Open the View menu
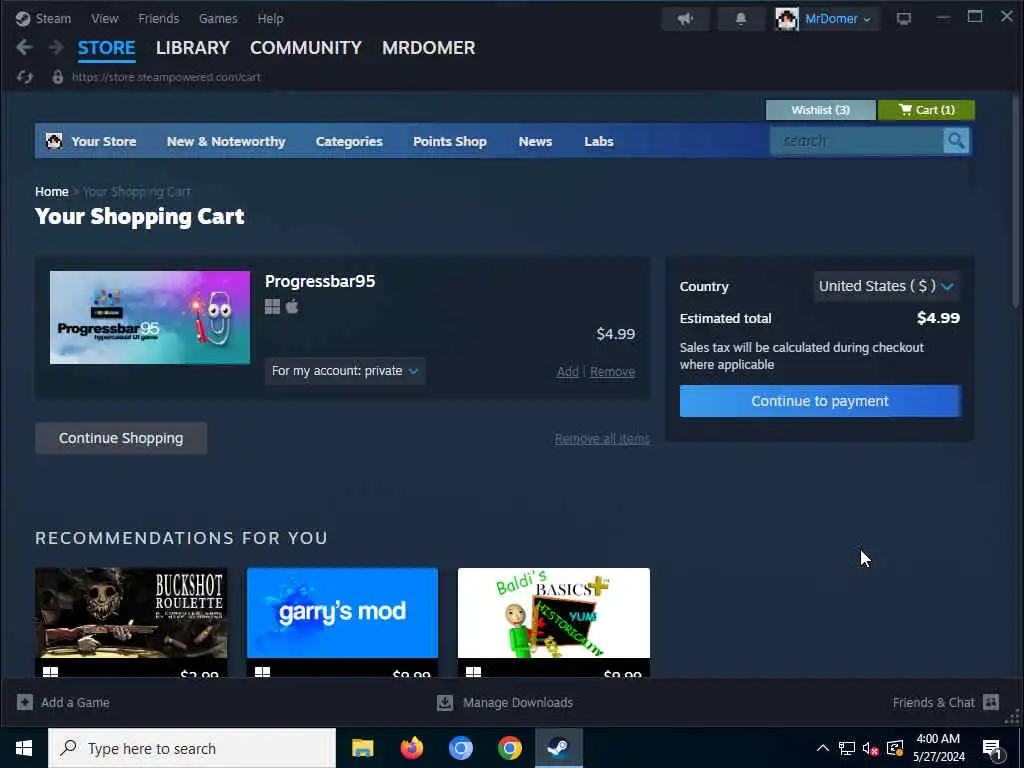 pyautogui.click(x=104, y=18)
